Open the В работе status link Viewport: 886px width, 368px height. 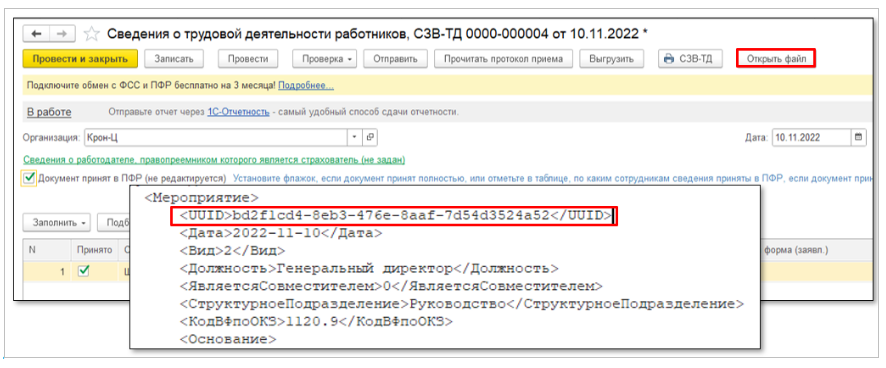(x=49, y=112)
